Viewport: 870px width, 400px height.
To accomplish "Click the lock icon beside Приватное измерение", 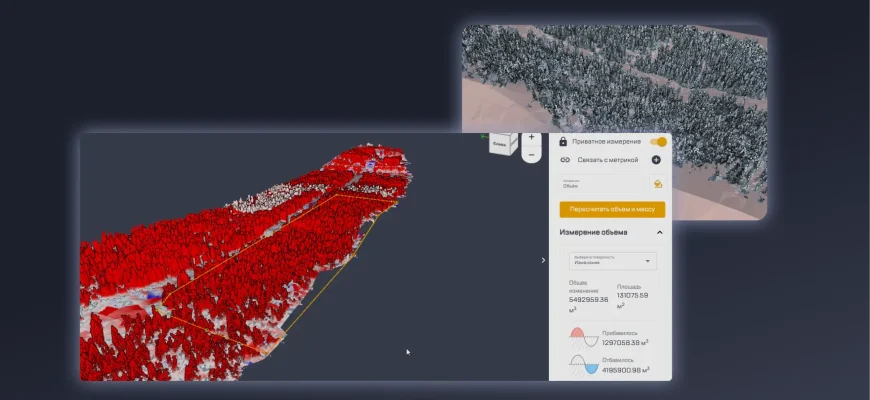I will [563, 142].
